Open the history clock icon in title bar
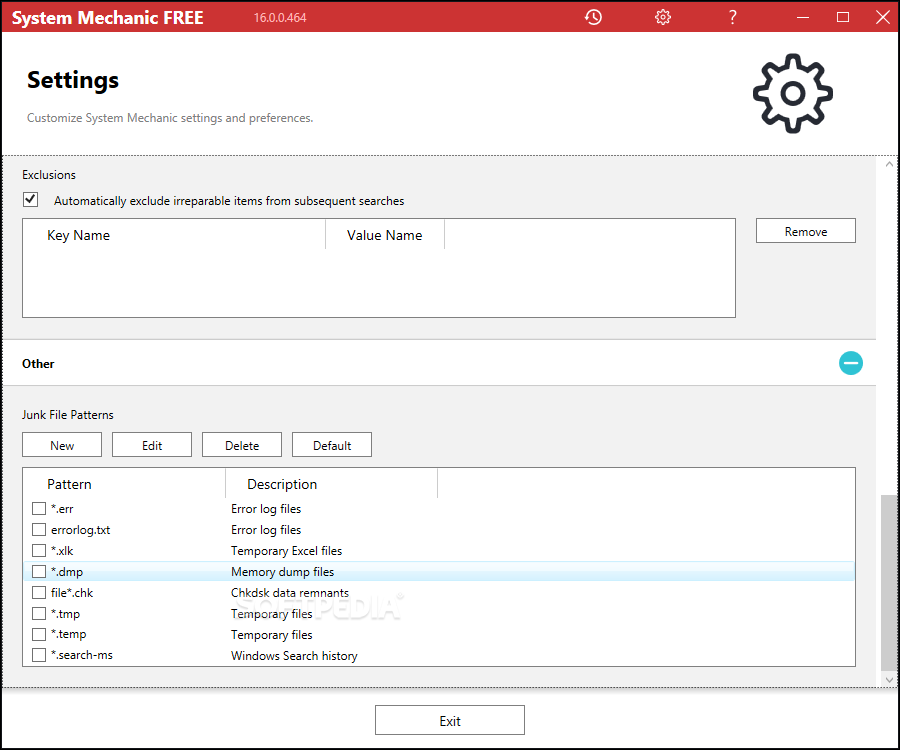 pyautogui.click(x=593, y=17)
